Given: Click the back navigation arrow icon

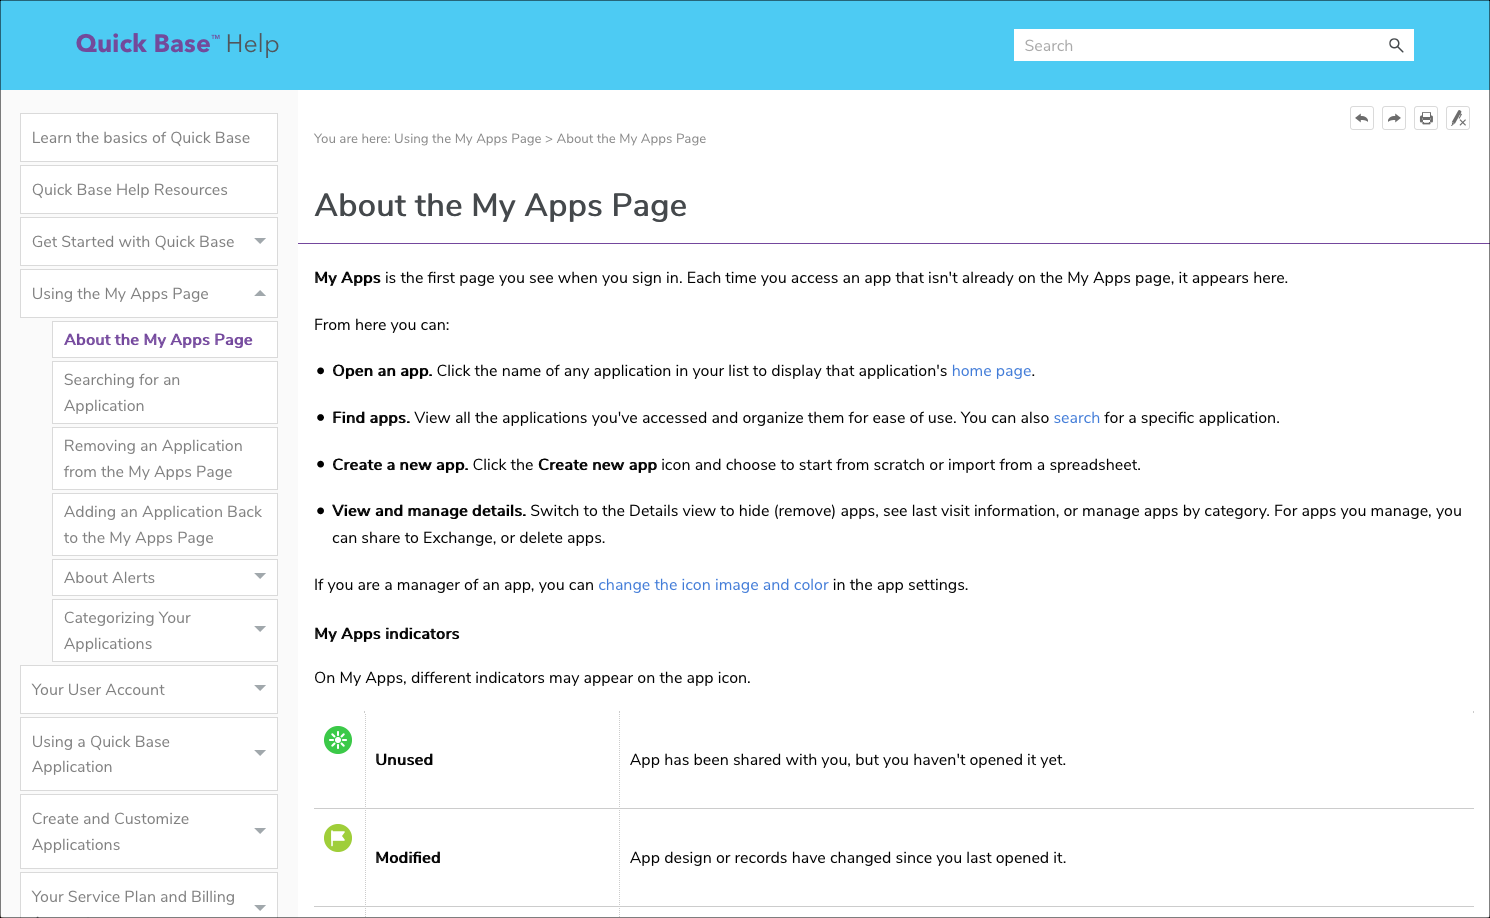Looking at the screenshot, I should [x=1362, y=118].
